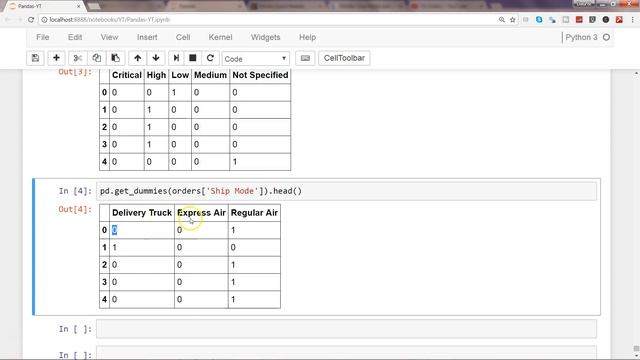Click the 1 in Delivery Truck row 1
640x360 pixels.
(x=115, y=247)
